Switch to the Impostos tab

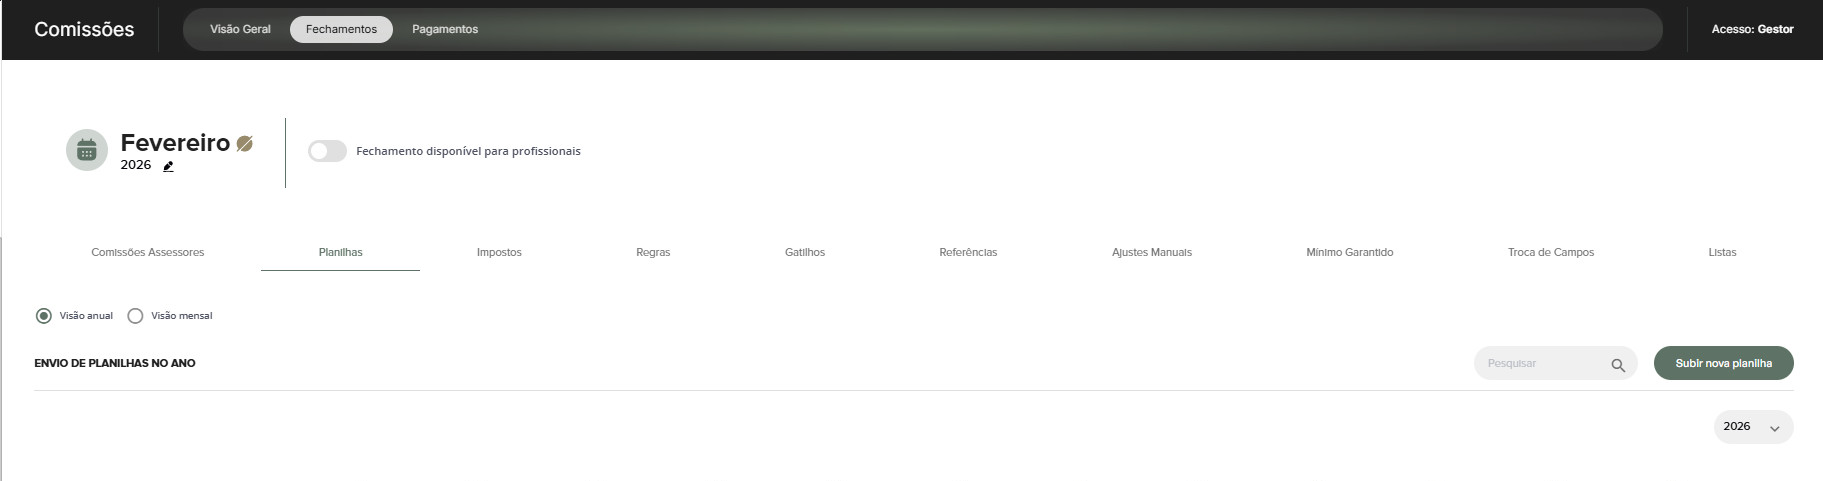[x=499, y=252]
